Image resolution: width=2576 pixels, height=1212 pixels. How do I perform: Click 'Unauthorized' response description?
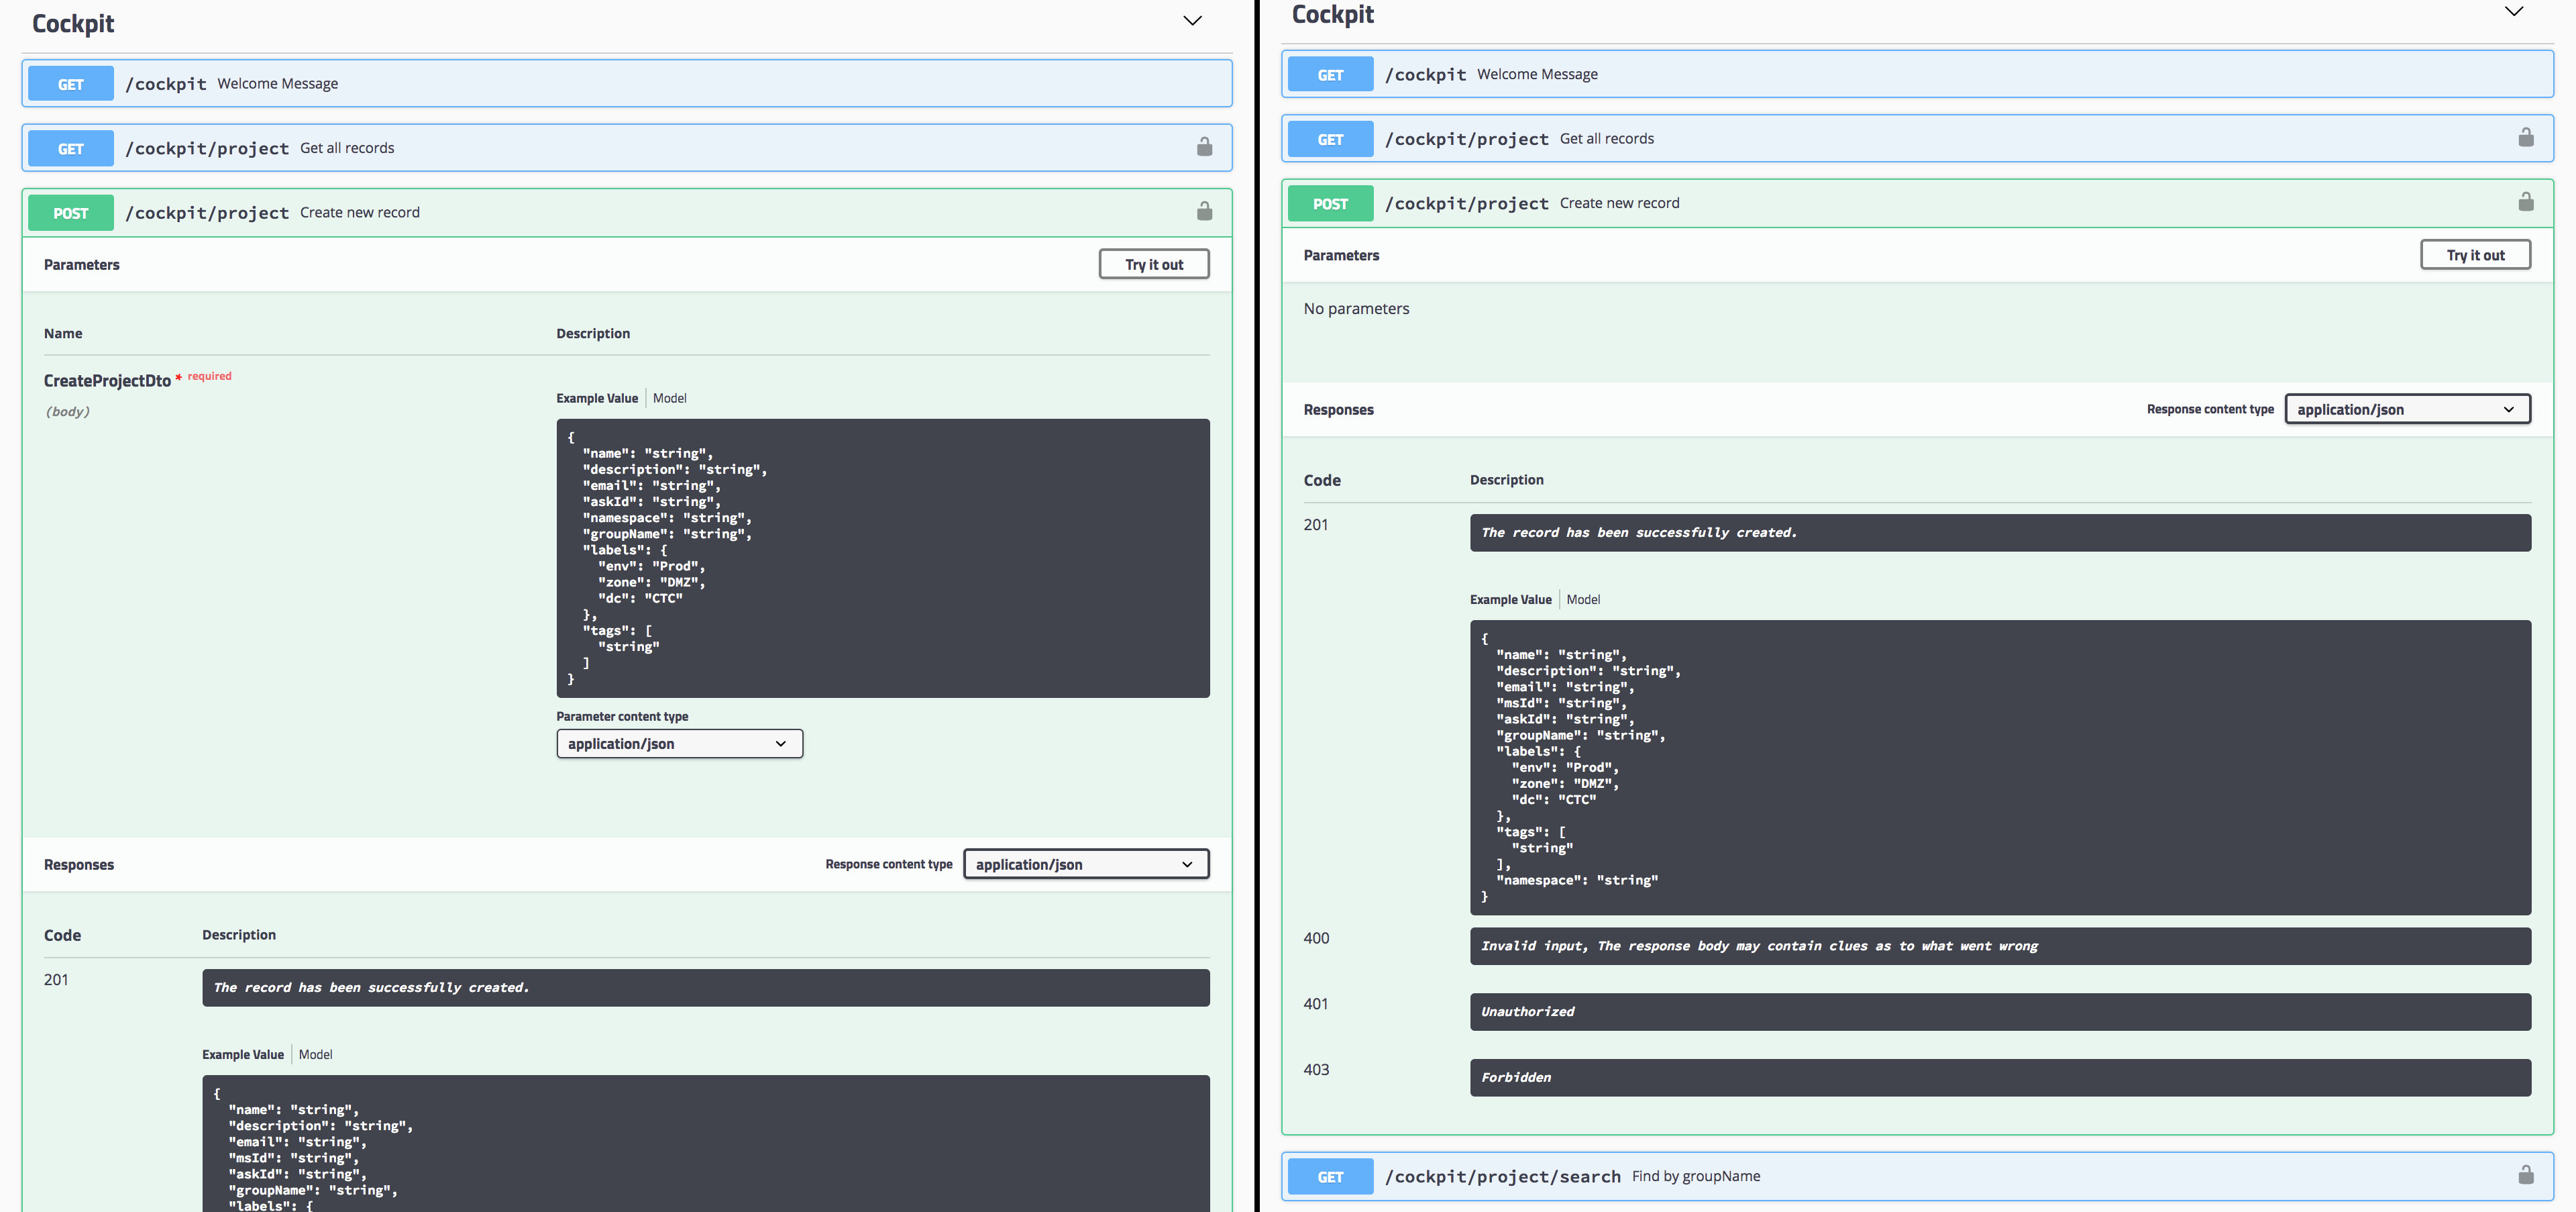click(1527, 1012)
